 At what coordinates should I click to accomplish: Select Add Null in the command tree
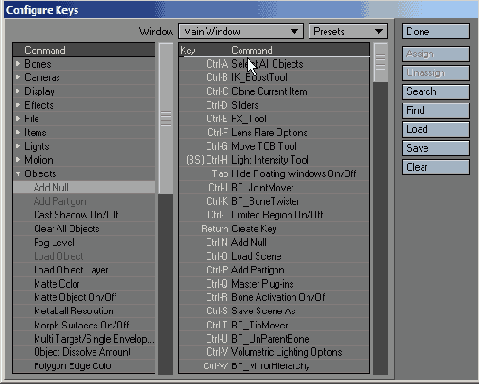[84, 187]
